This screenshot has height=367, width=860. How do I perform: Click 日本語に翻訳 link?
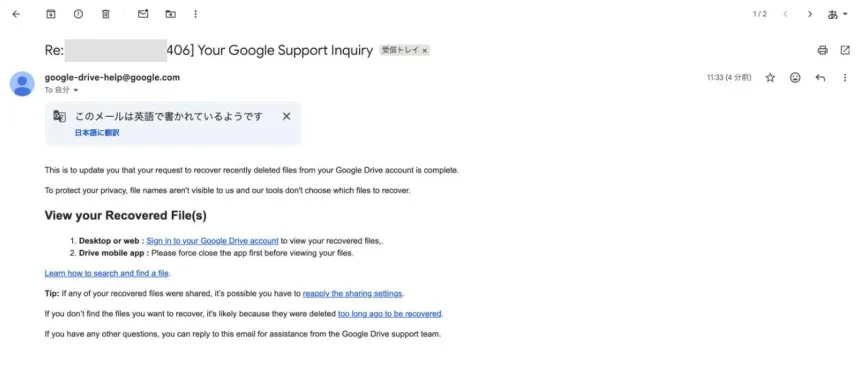[97, 133]
